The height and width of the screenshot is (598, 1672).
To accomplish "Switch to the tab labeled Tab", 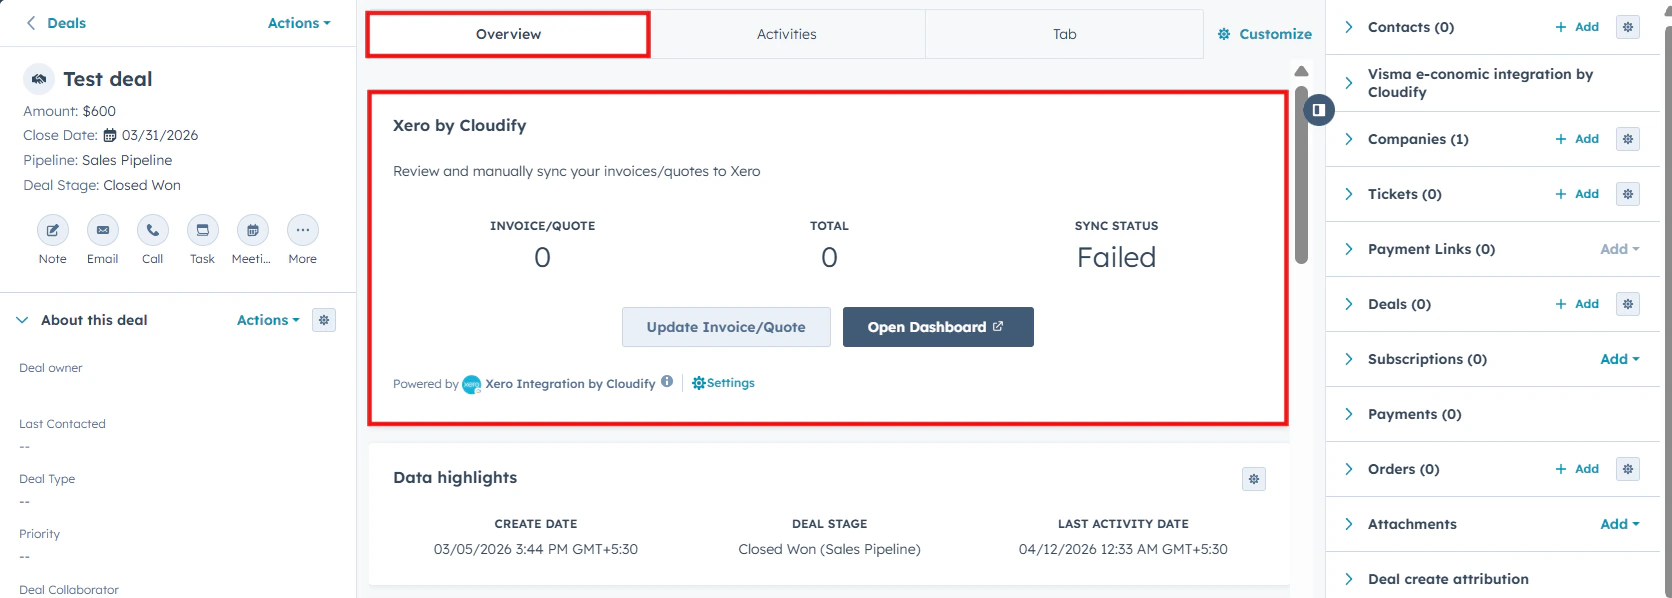I will tap(1064, 34).
